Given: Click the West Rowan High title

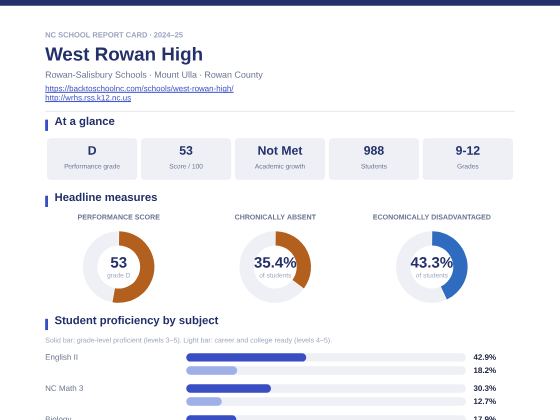Looking at the screenshot, I should [124, 54].
